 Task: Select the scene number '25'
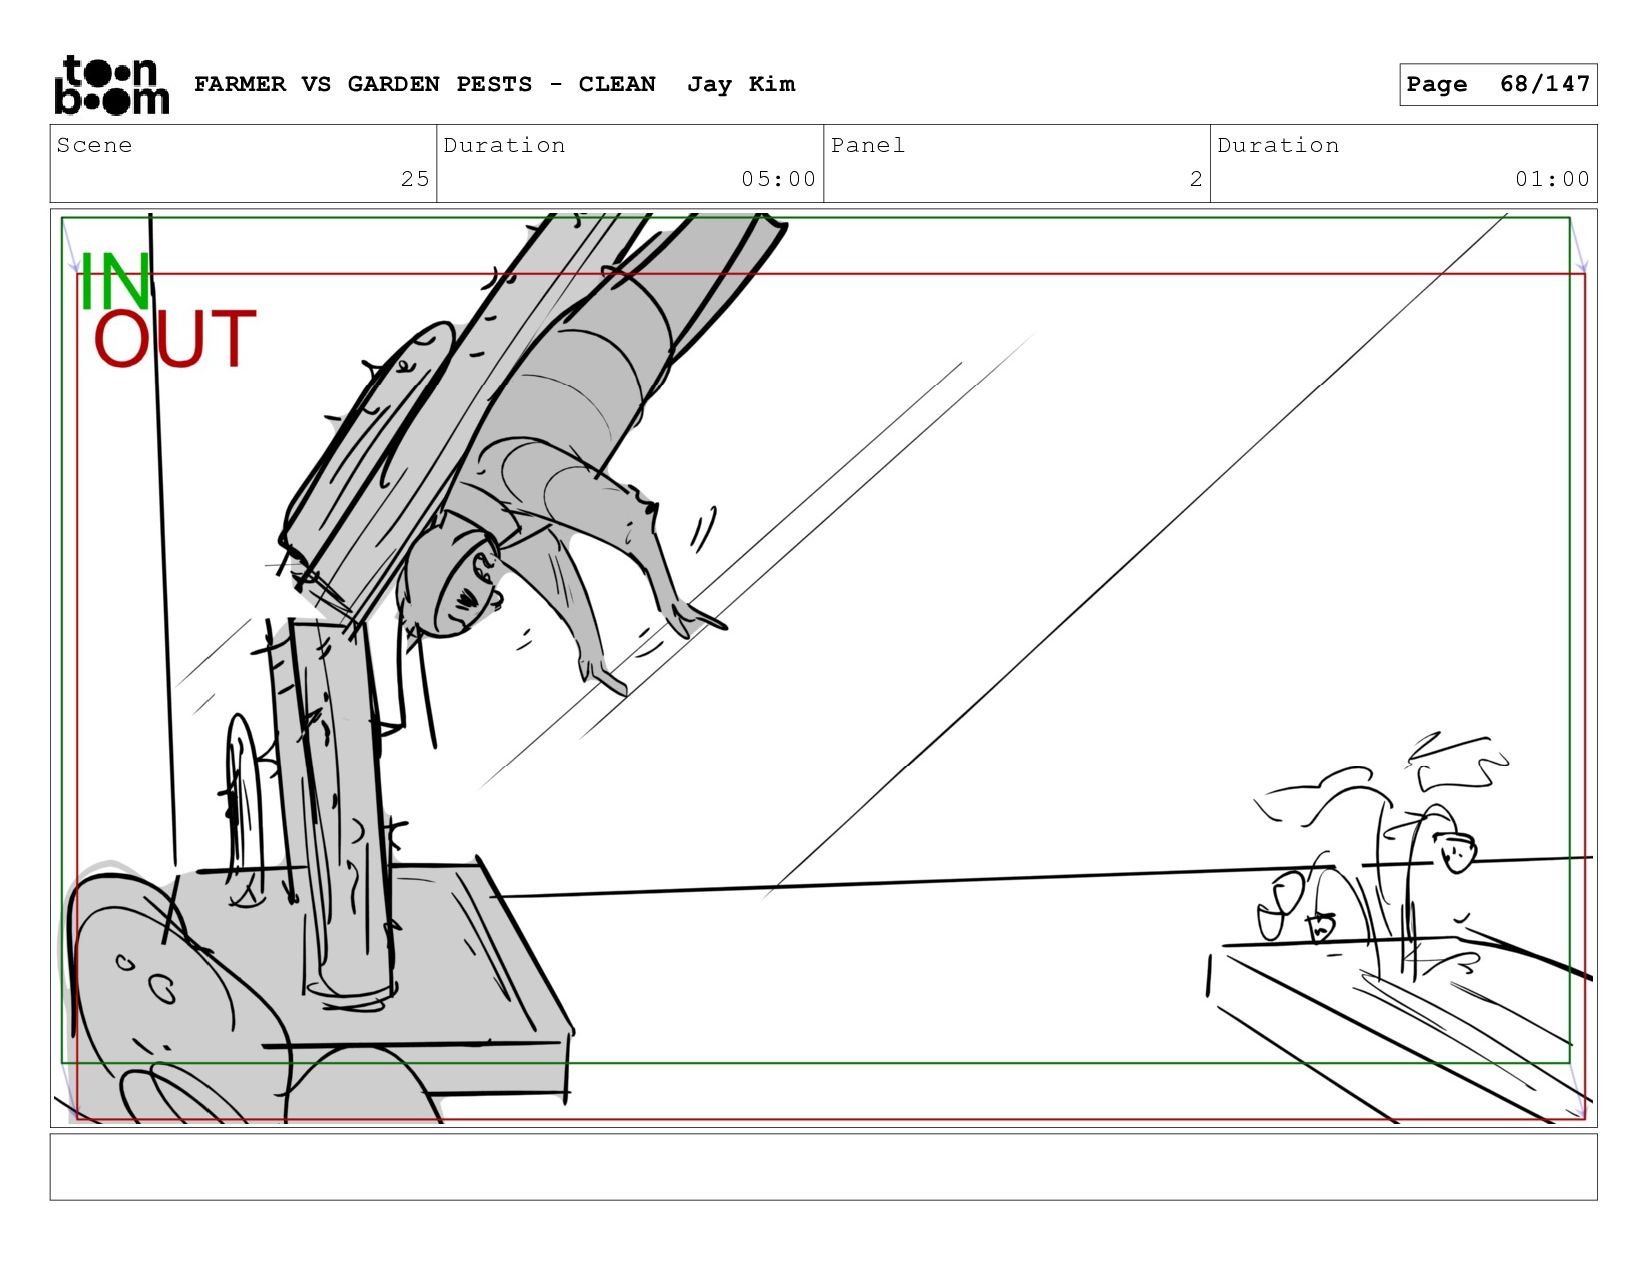[x=415, y=179]
